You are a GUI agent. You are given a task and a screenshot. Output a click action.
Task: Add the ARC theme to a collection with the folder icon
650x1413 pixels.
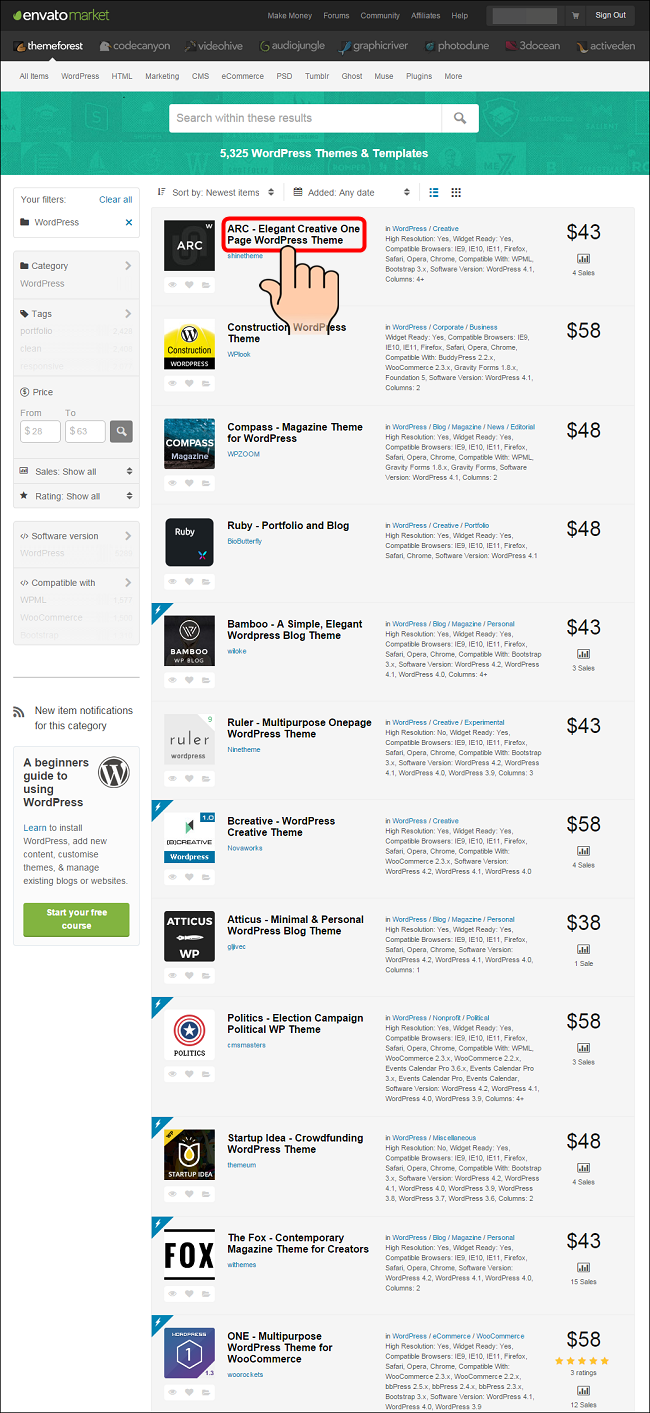(206, 285)
